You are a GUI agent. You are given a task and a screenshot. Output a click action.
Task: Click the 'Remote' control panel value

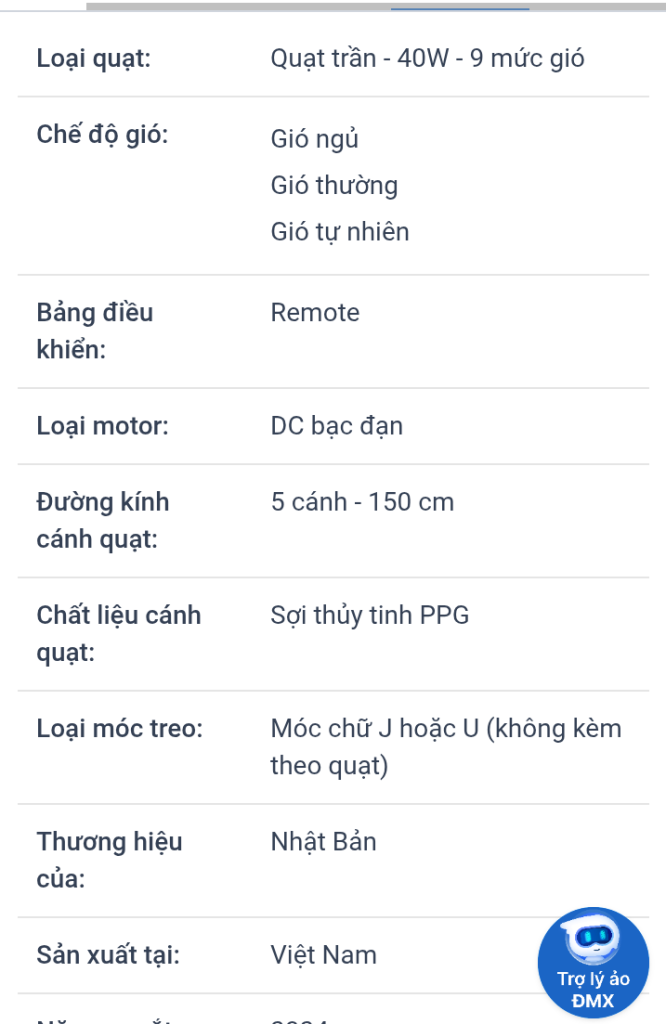315,313
